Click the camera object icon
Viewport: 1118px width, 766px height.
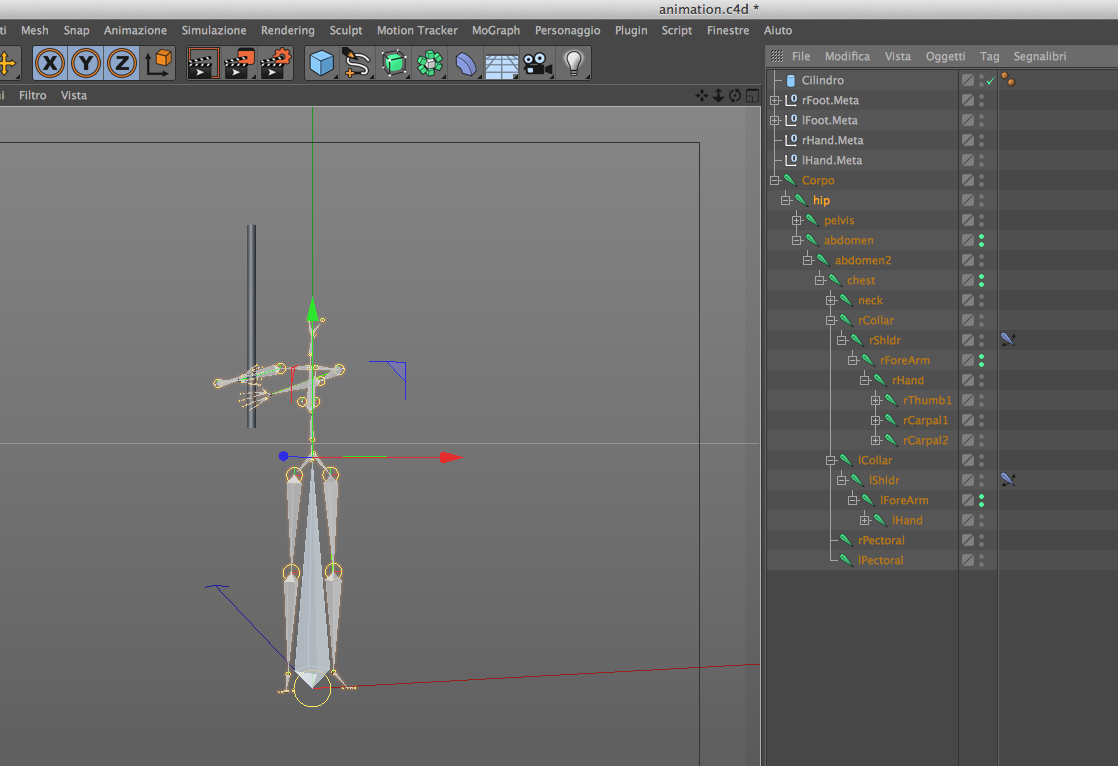[537, 64]
